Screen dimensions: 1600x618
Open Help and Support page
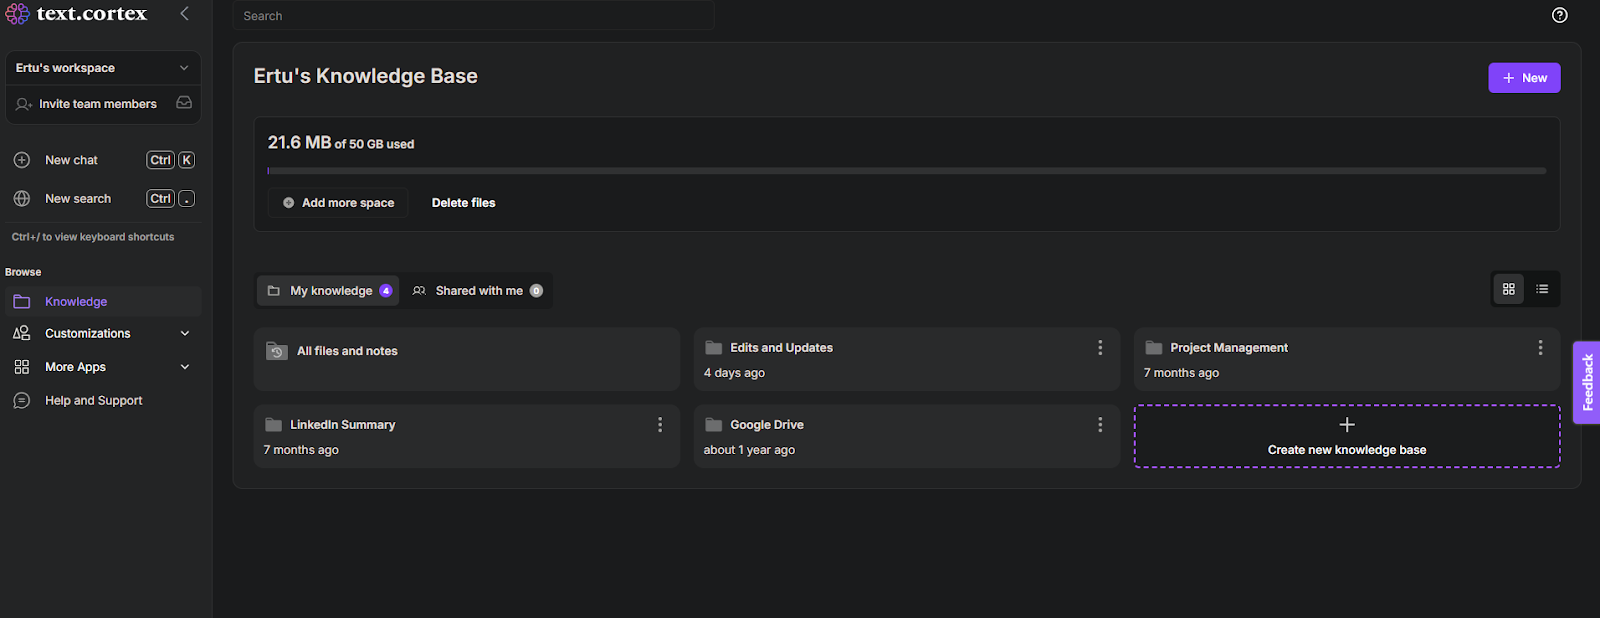tap(103, 401)
